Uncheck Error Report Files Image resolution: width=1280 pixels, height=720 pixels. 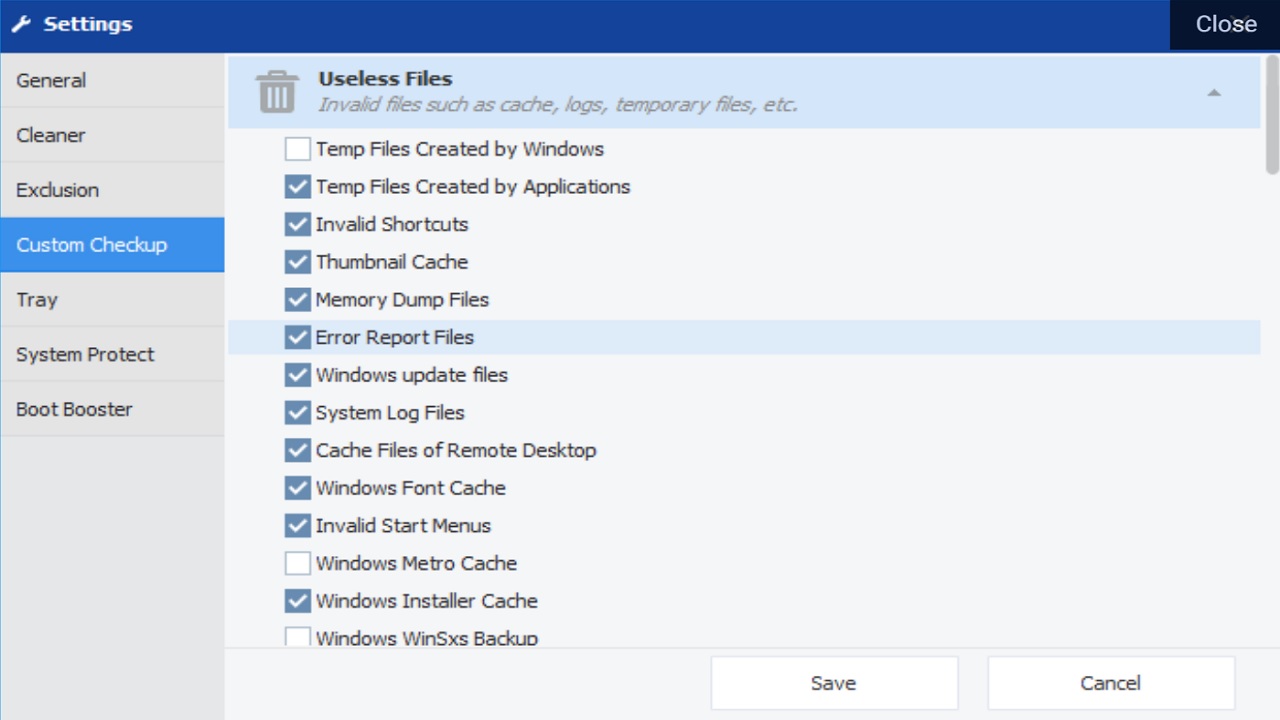[x=297, y=337]
